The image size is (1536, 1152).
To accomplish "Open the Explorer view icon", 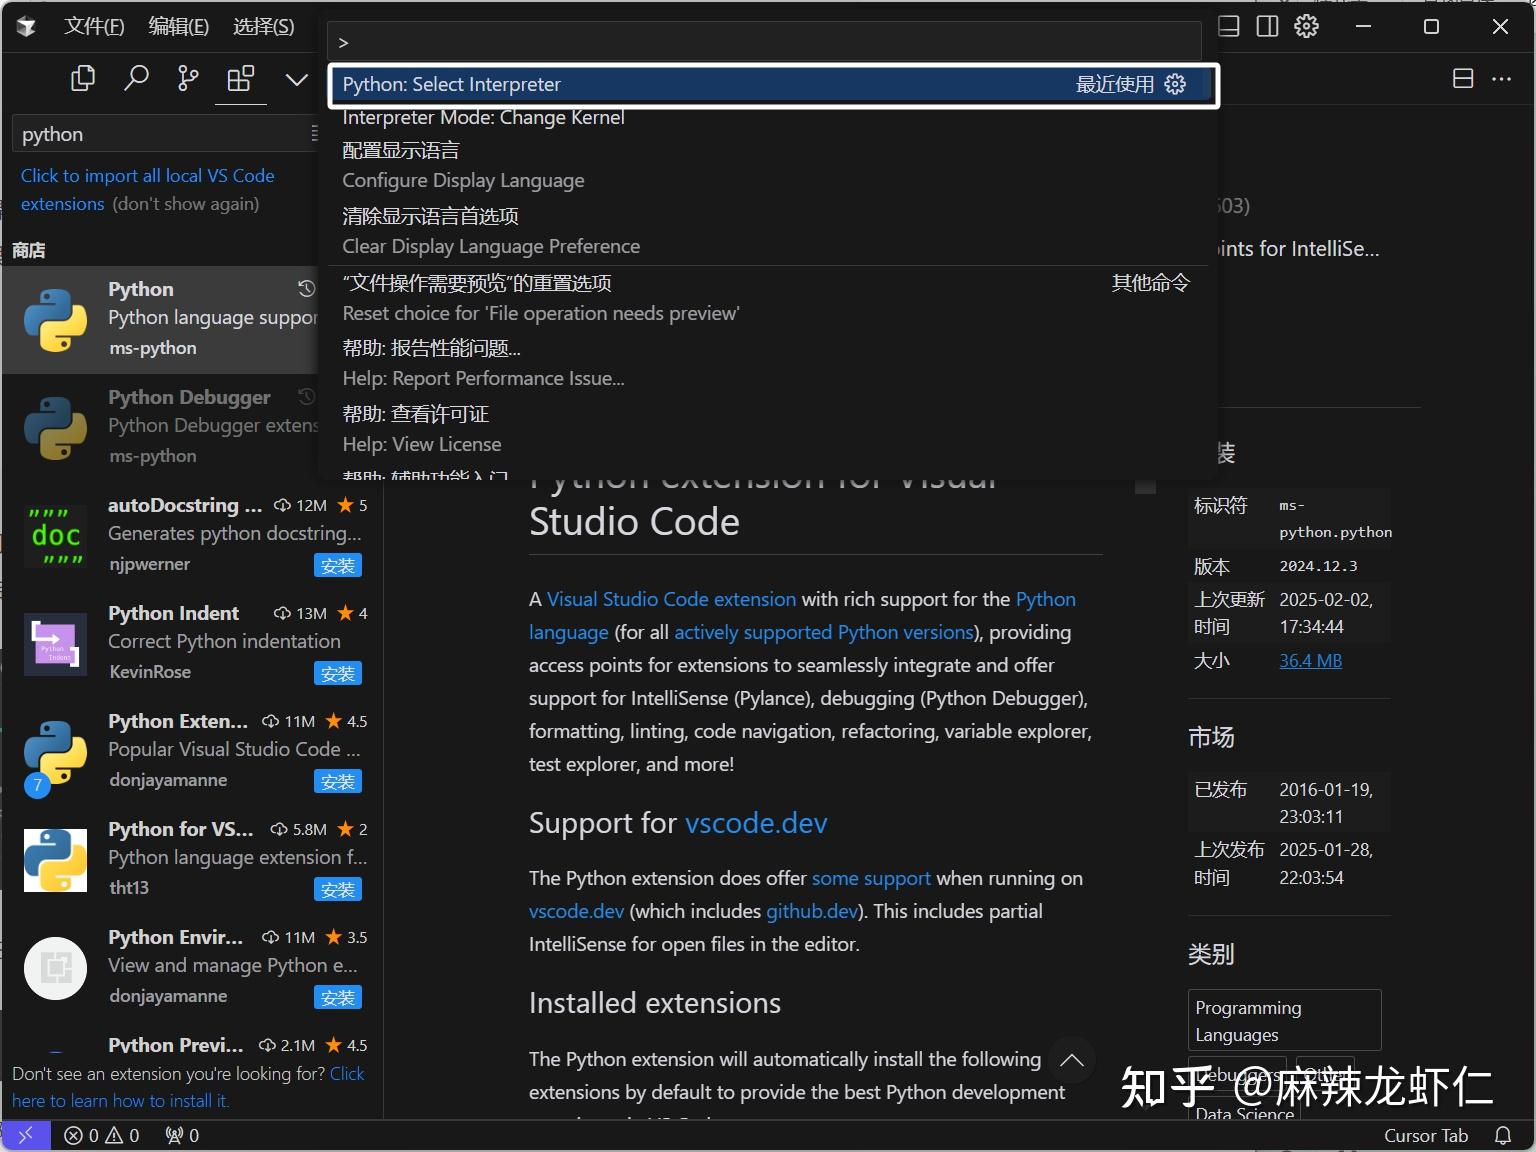I will coord(83,78).
